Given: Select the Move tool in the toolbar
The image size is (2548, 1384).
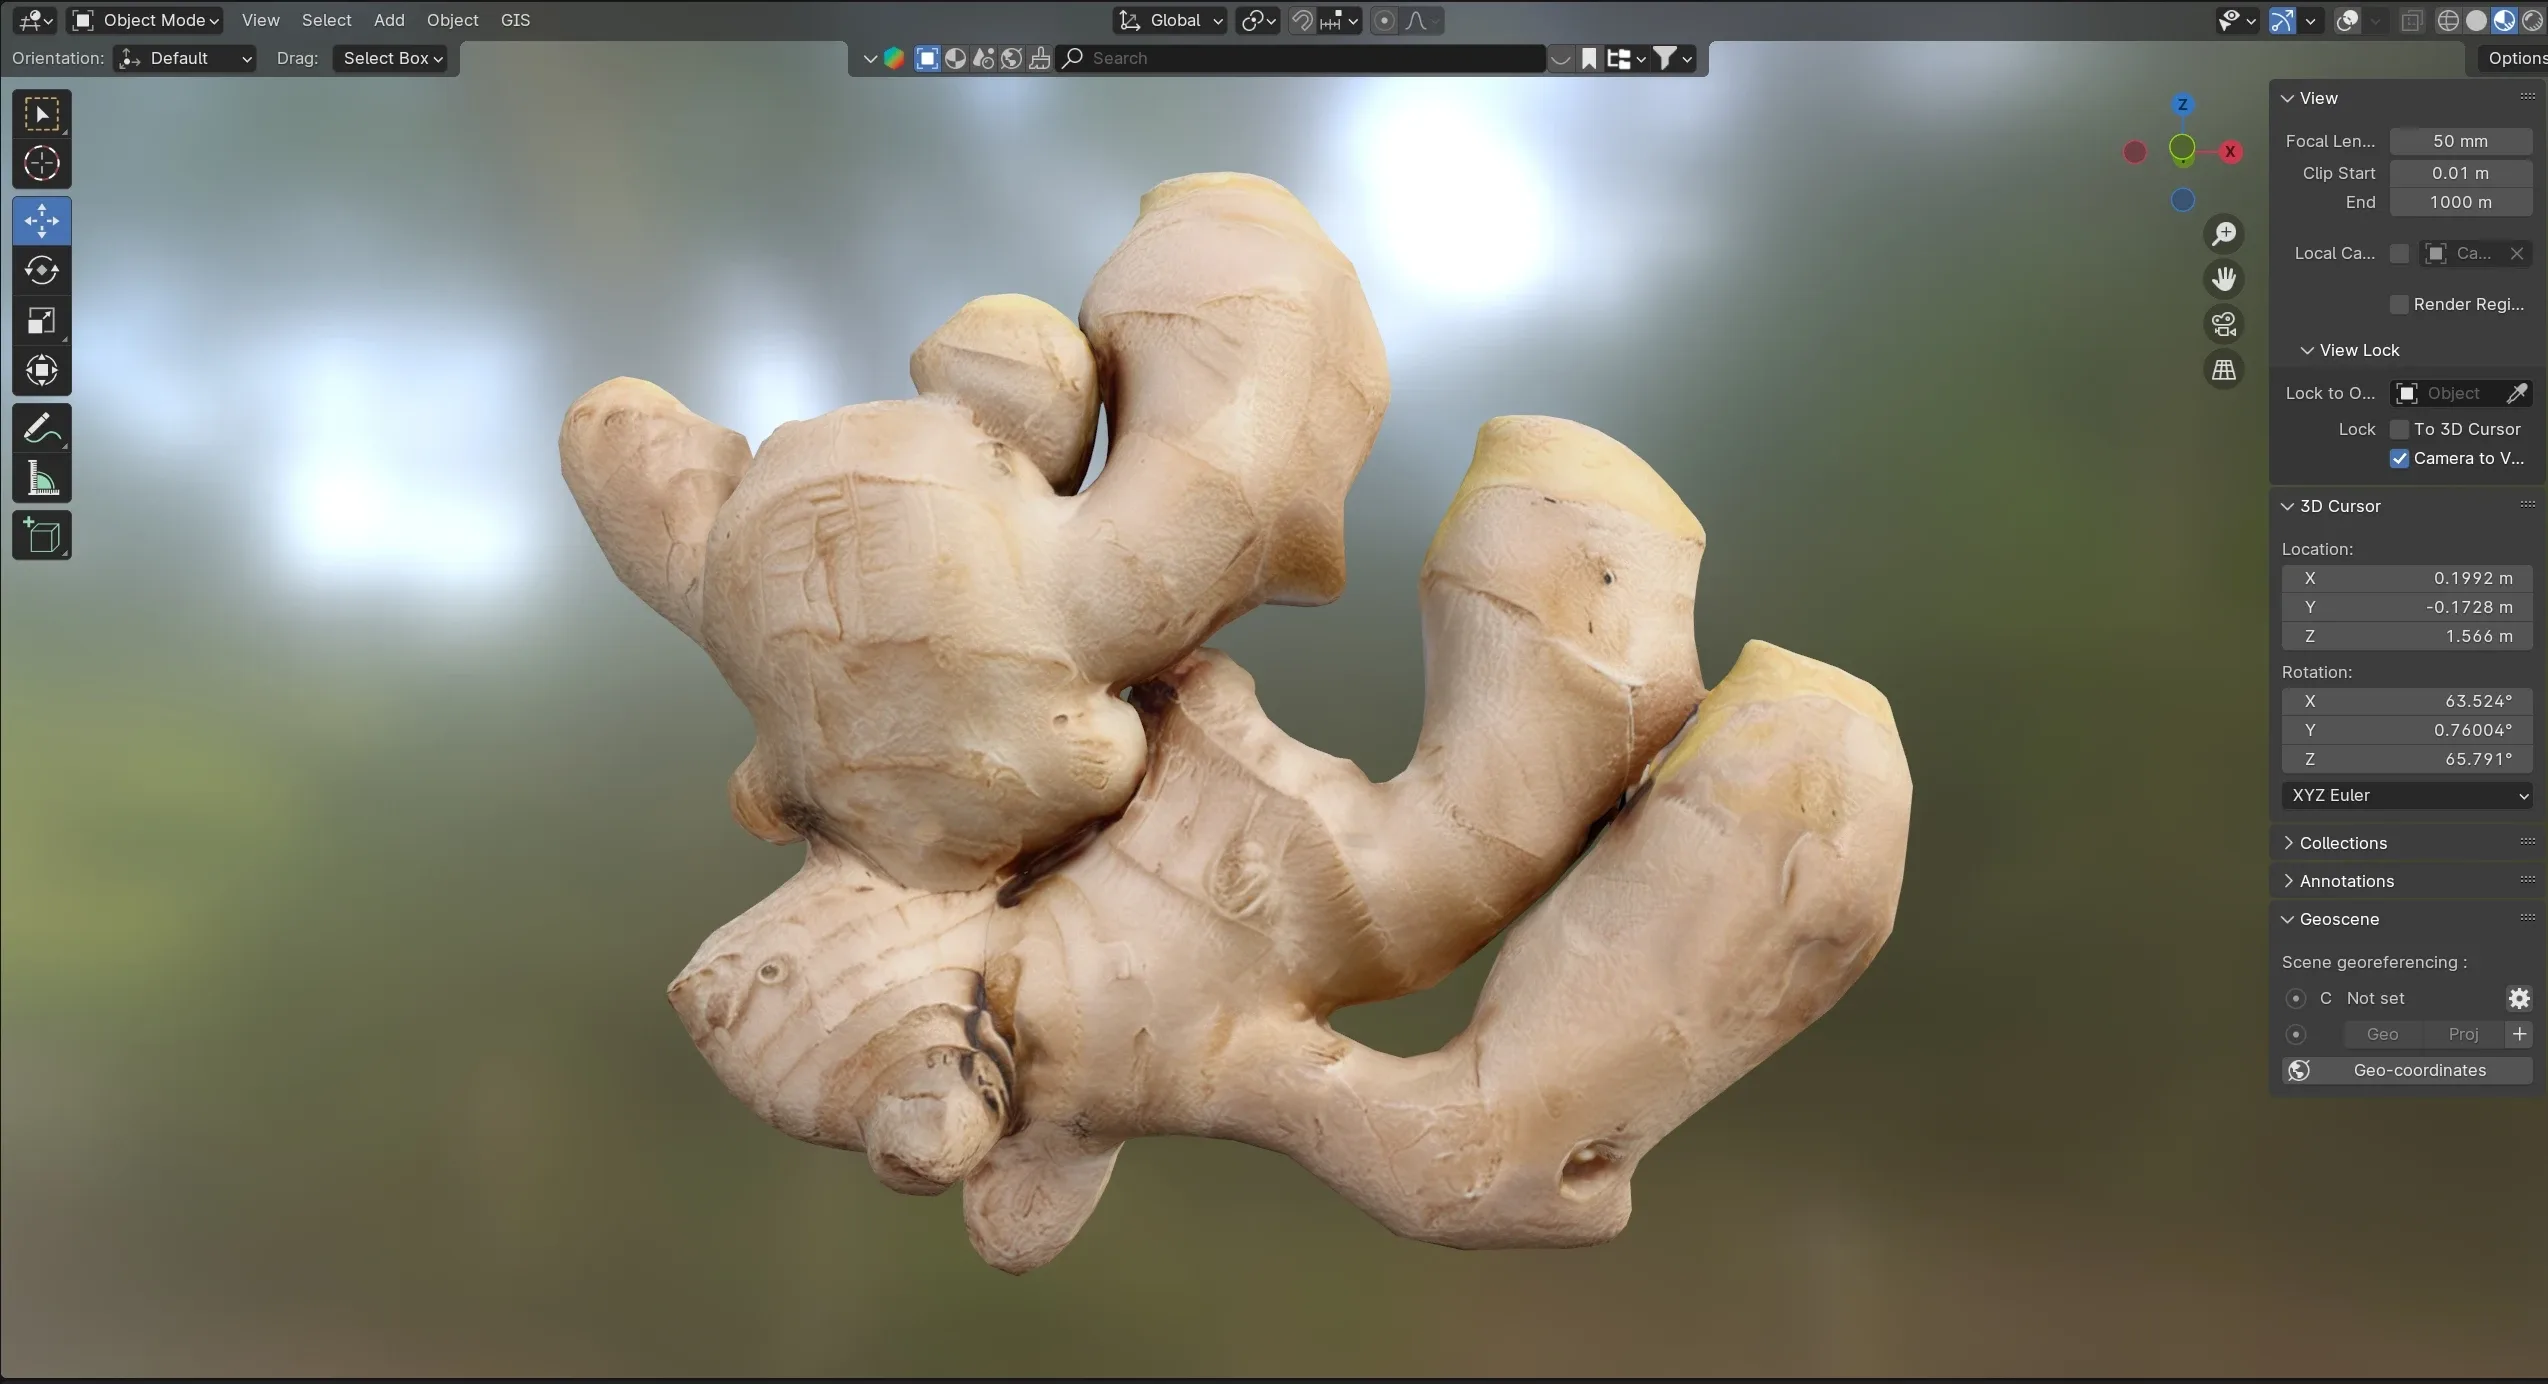Looking at the screenshot, I should click(41, 220).
